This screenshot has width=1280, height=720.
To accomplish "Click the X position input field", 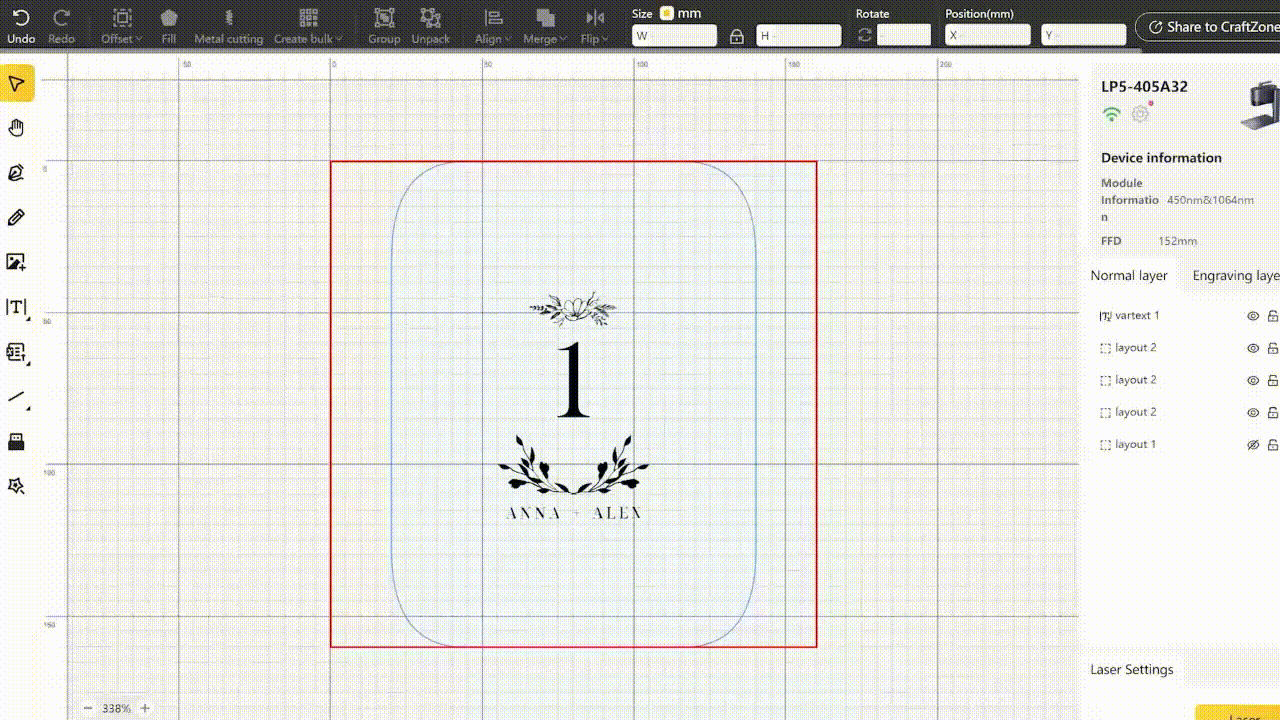I will pos(988,36).
